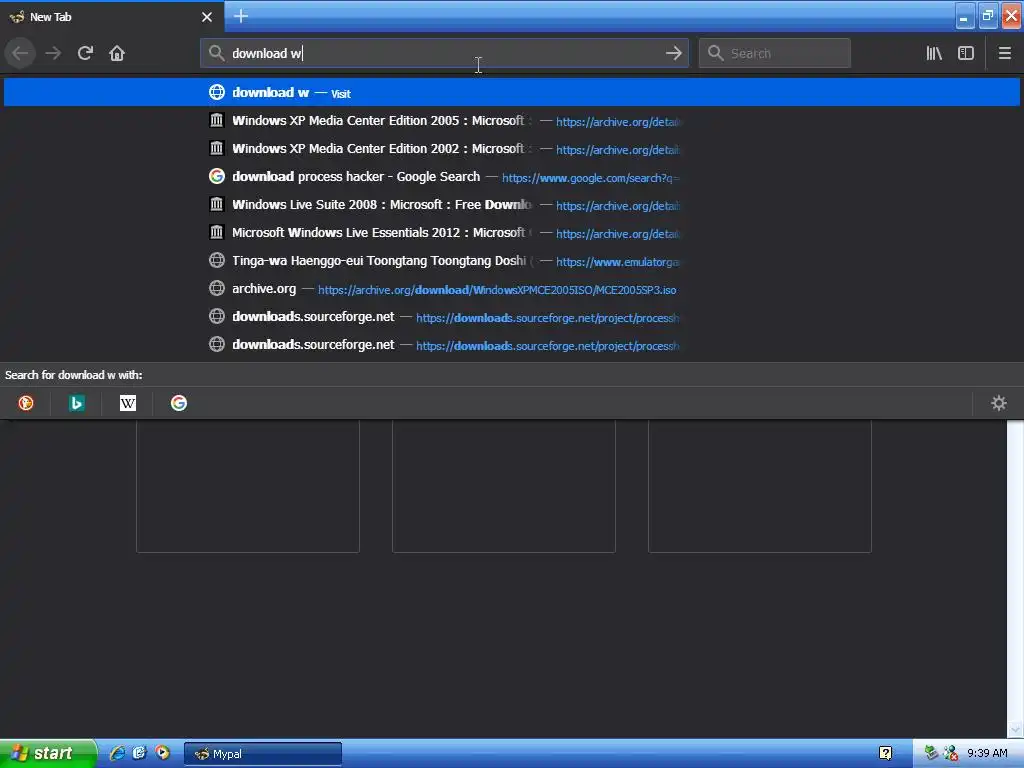Open the Home page icon
The image size is (1024, 768).
[x=117, y=53]
